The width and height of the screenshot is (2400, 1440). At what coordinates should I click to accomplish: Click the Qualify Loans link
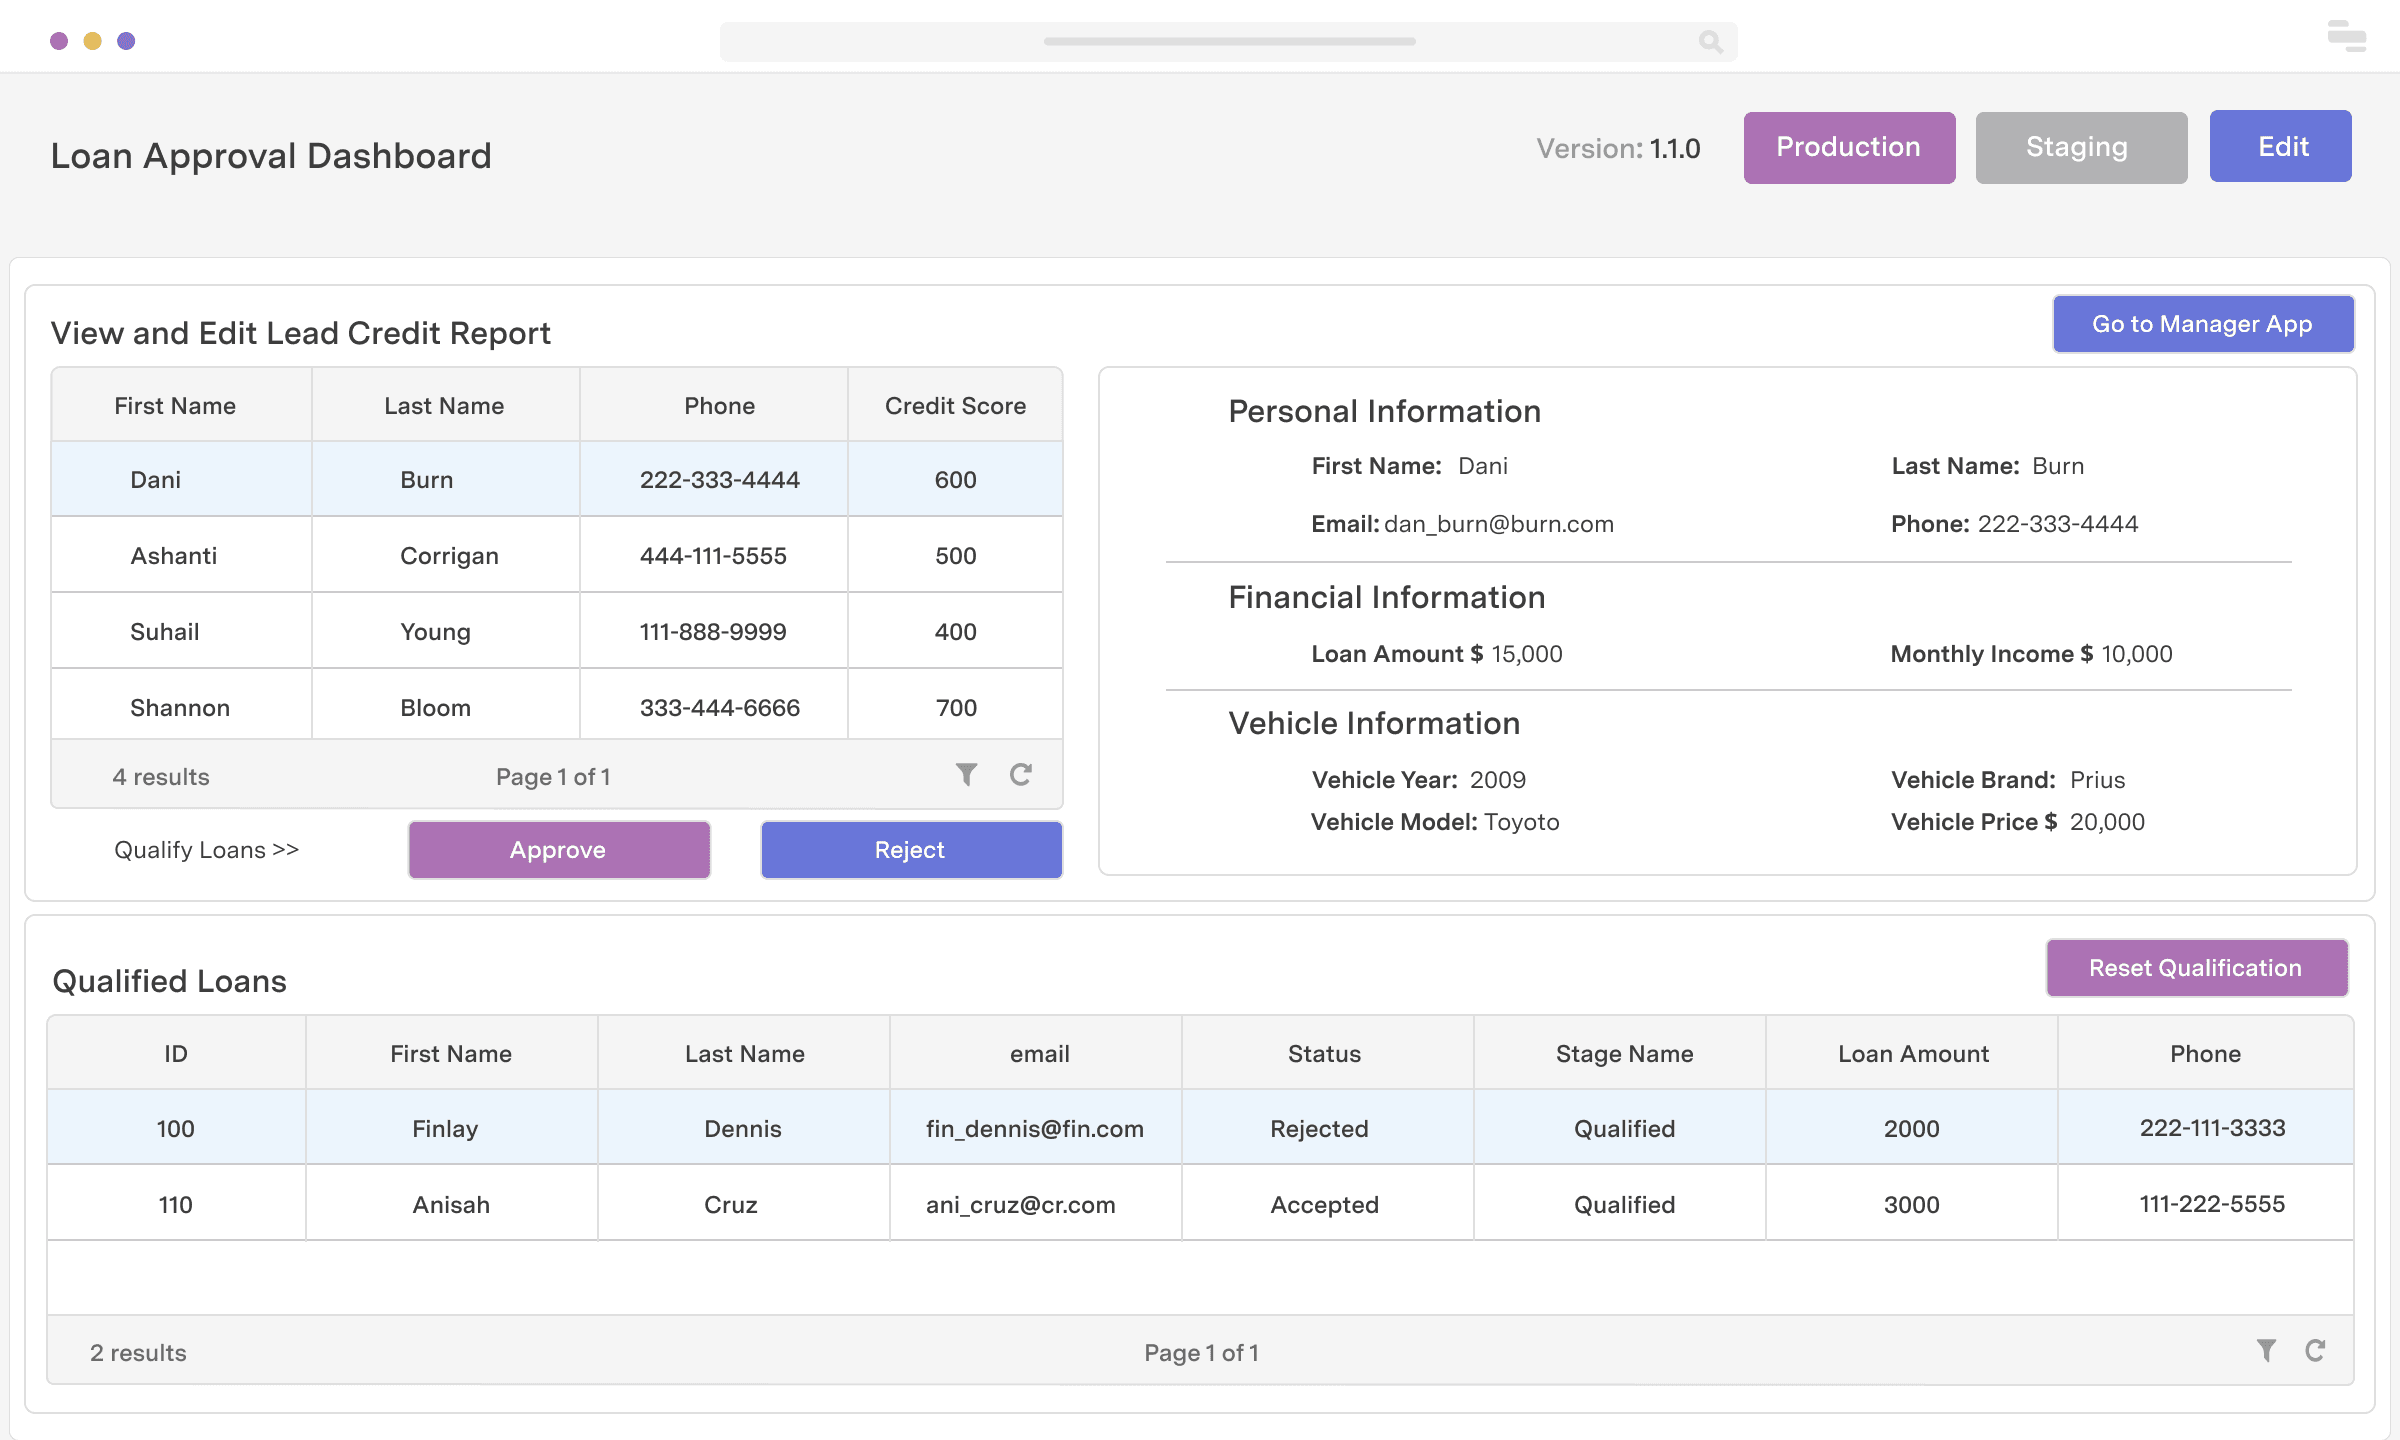(x=206, y=849)
